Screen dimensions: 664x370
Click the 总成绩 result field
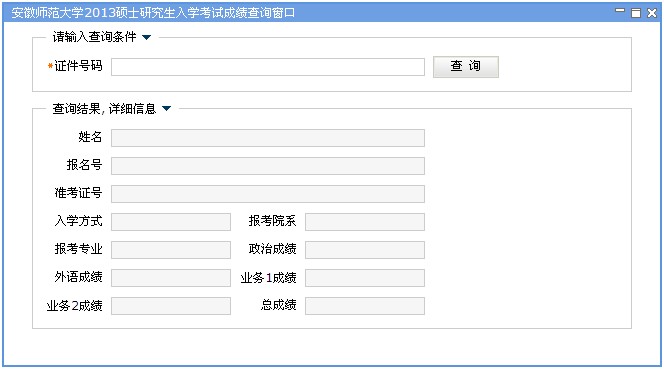(365, 306)
